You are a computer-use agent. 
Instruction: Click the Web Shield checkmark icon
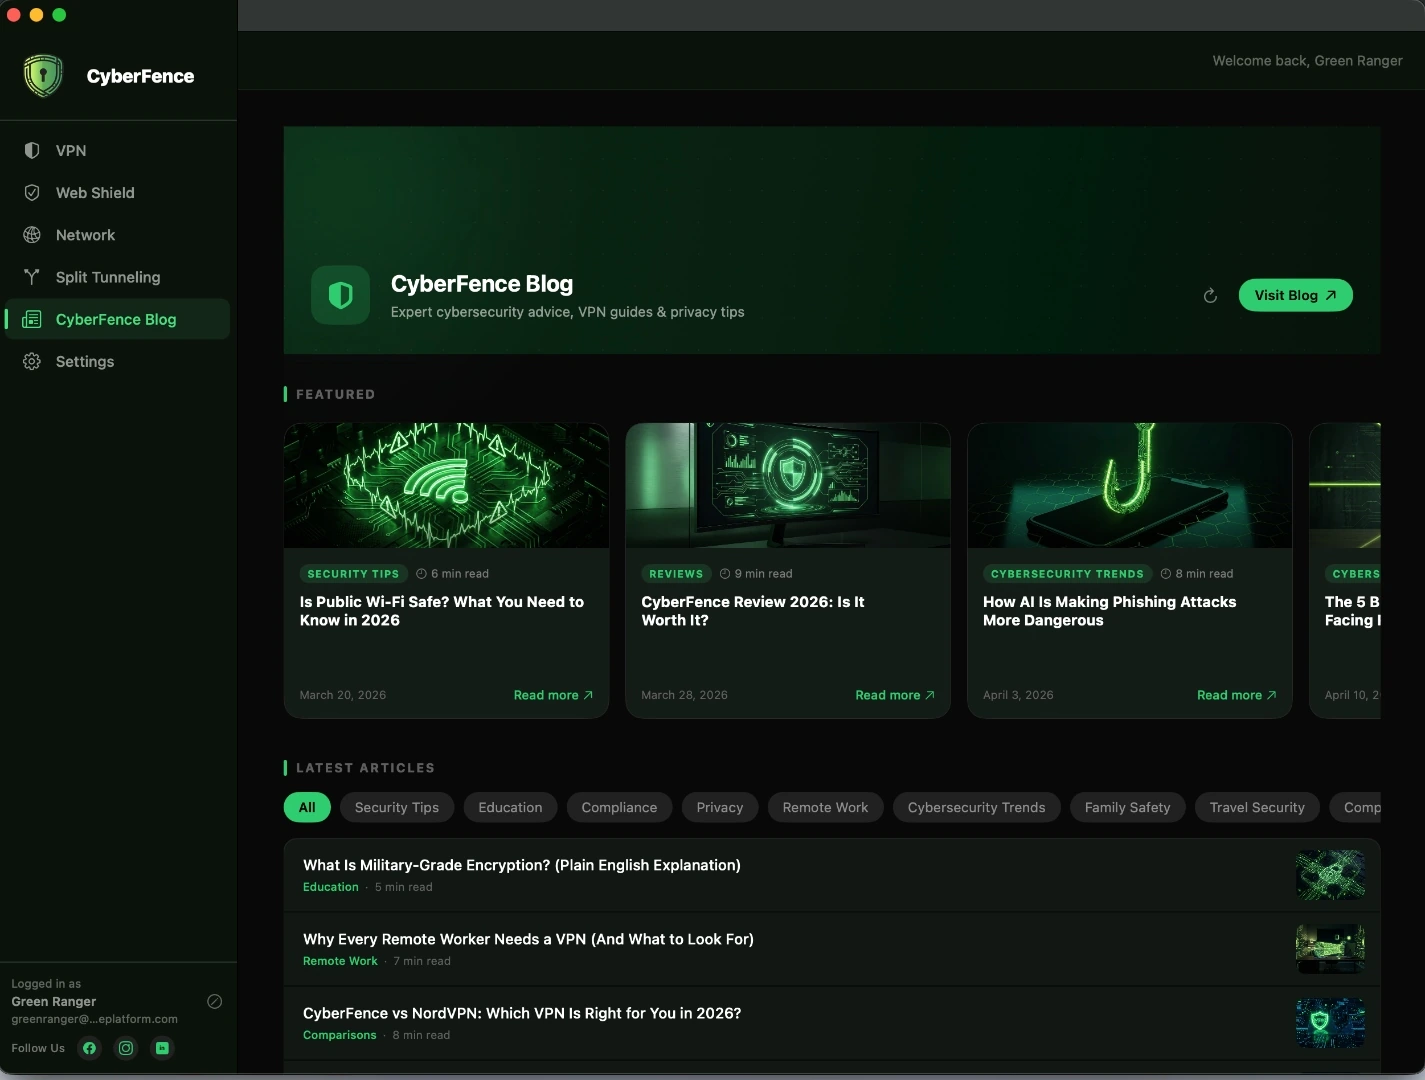(32, 193)
